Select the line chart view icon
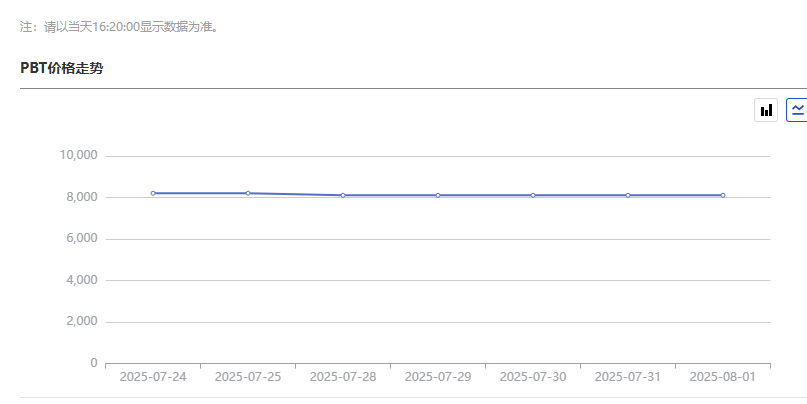Image resolution: width=807 pixels, height=404 pixels. tap(797, 110)
